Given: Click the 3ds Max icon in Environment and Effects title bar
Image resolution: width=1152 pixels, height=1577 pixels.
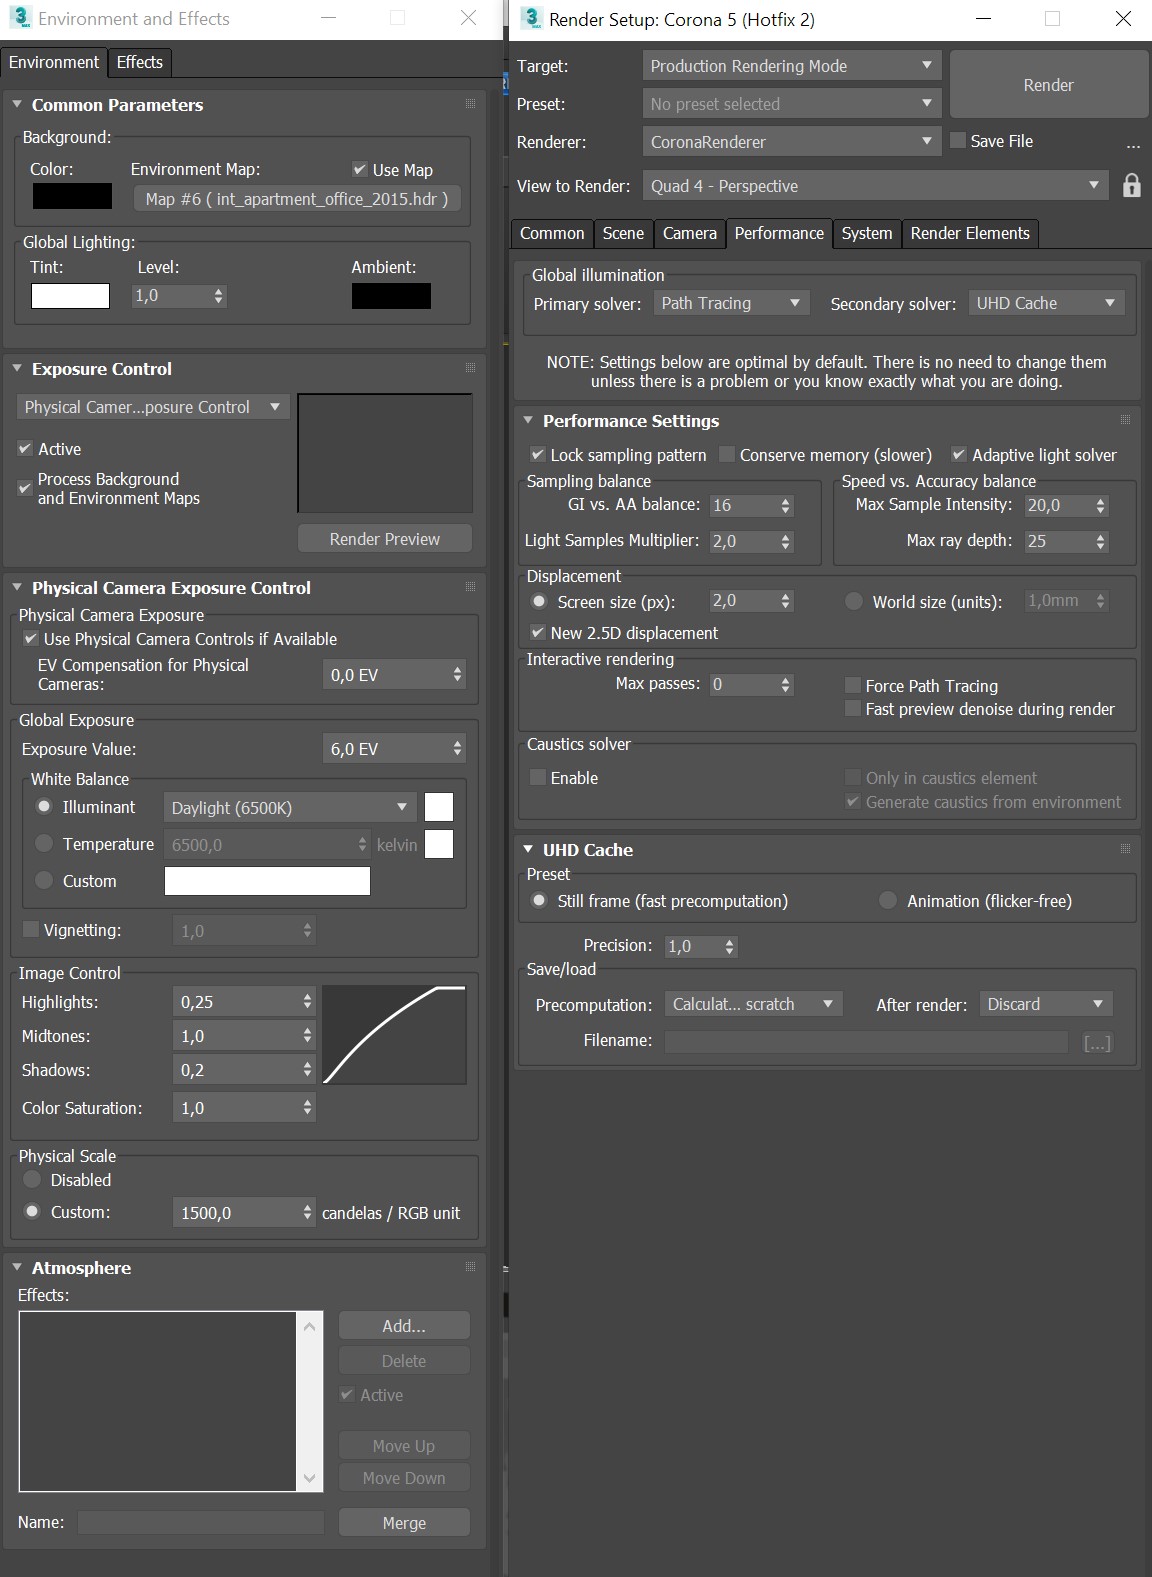Looking at the screenshot, I should click(20, 18).
